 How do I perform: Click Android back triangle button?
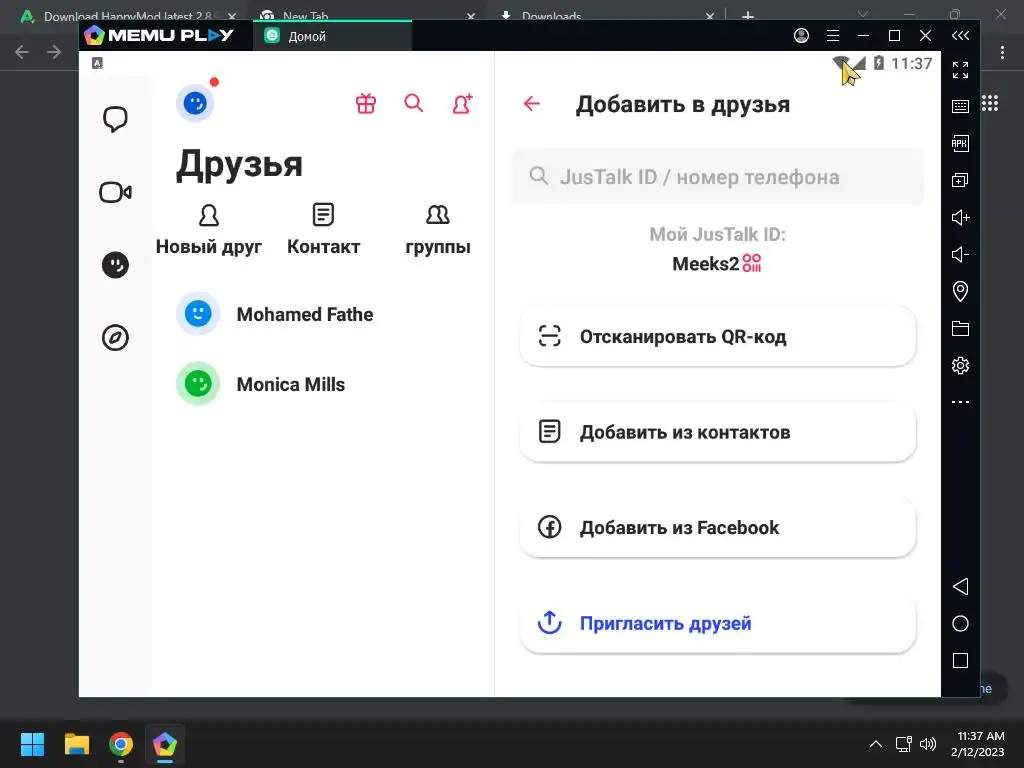click(x=960, y=586)
